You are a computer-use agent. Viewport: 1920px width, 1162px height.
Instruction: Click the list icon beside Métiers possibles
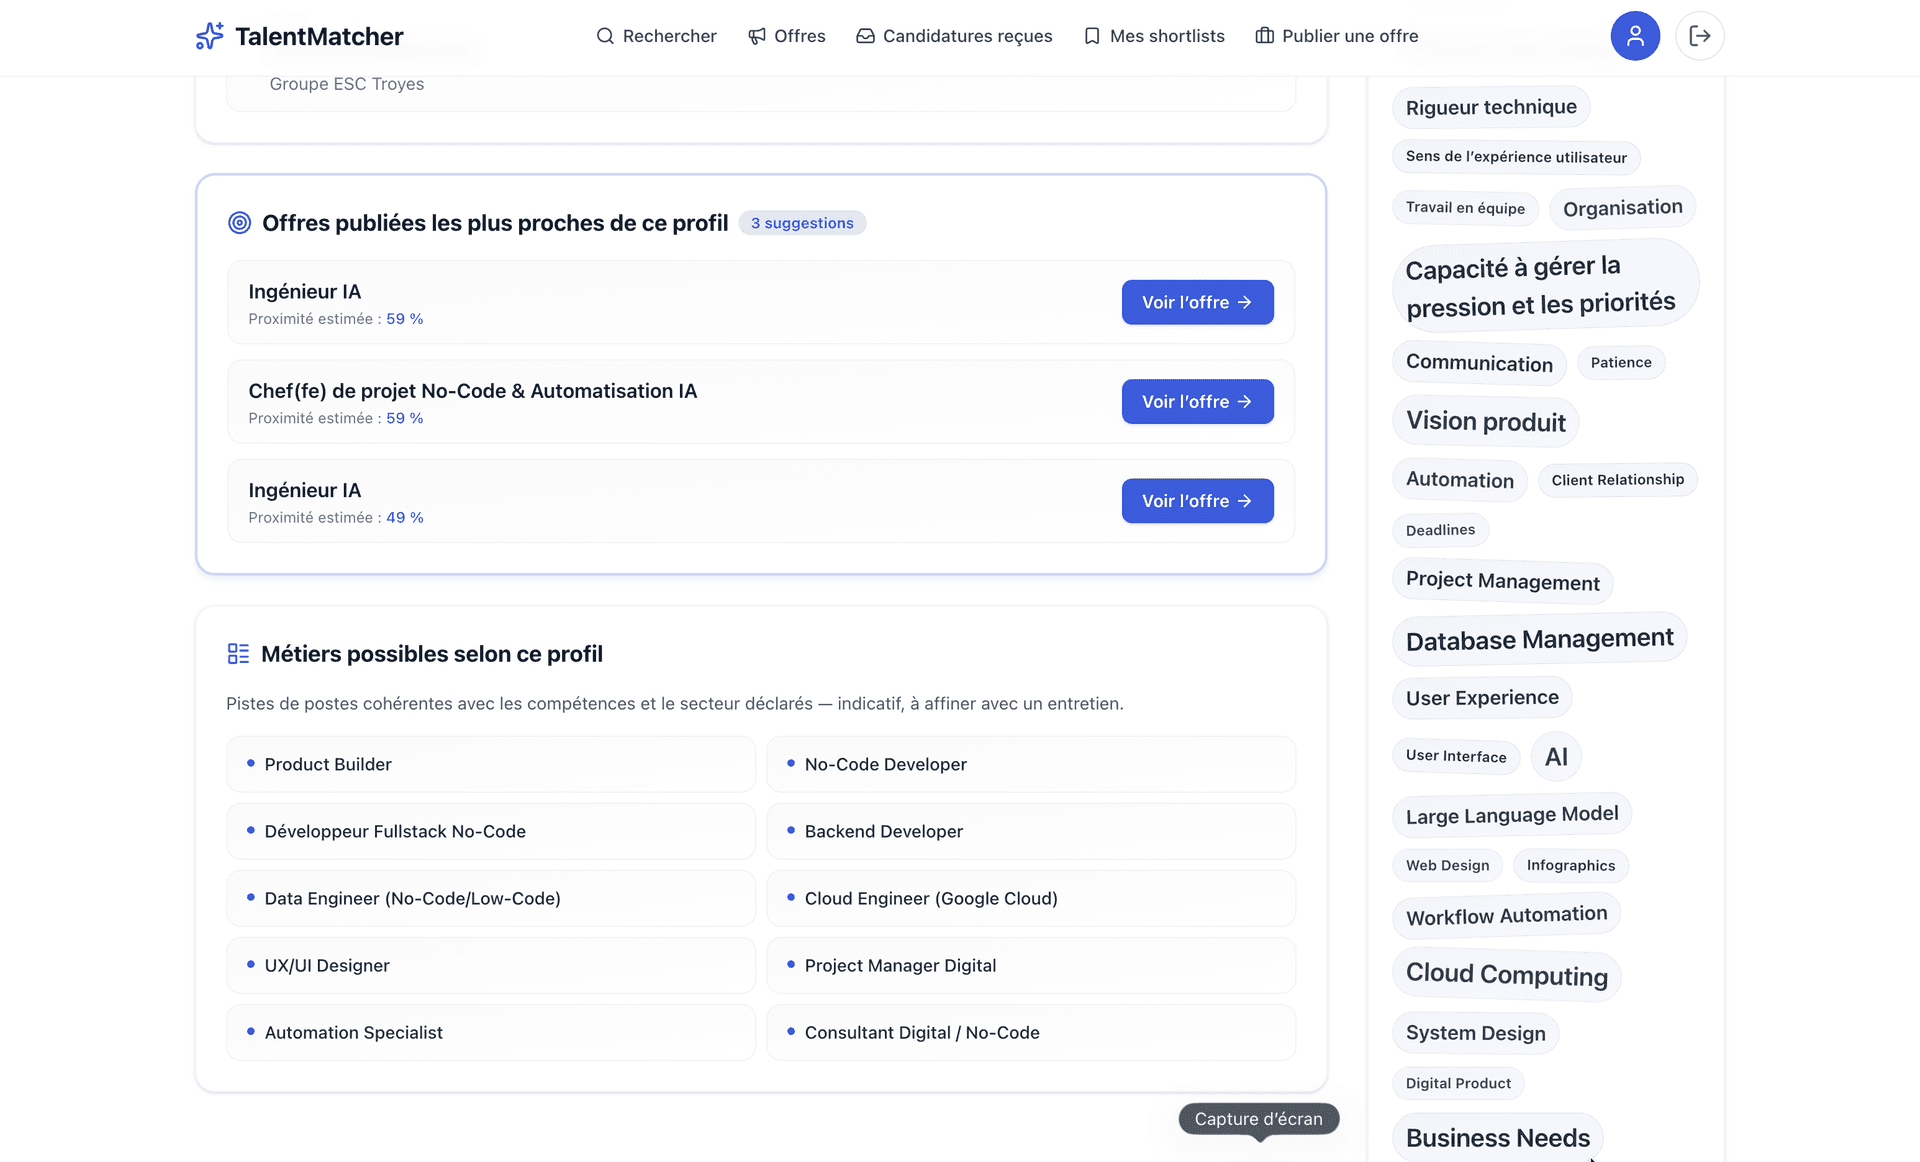point(238,654)
